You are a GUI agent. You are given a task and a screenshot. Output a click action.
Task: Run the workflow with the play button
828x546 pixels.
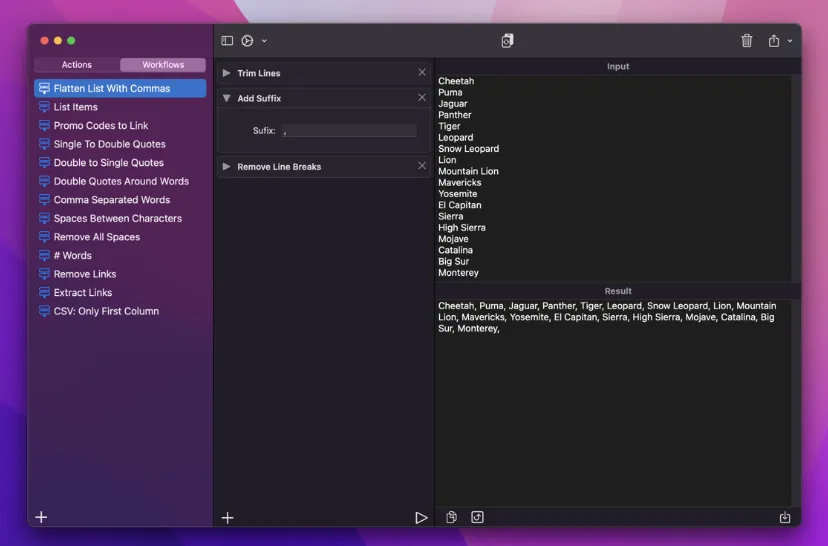point(421,518)
